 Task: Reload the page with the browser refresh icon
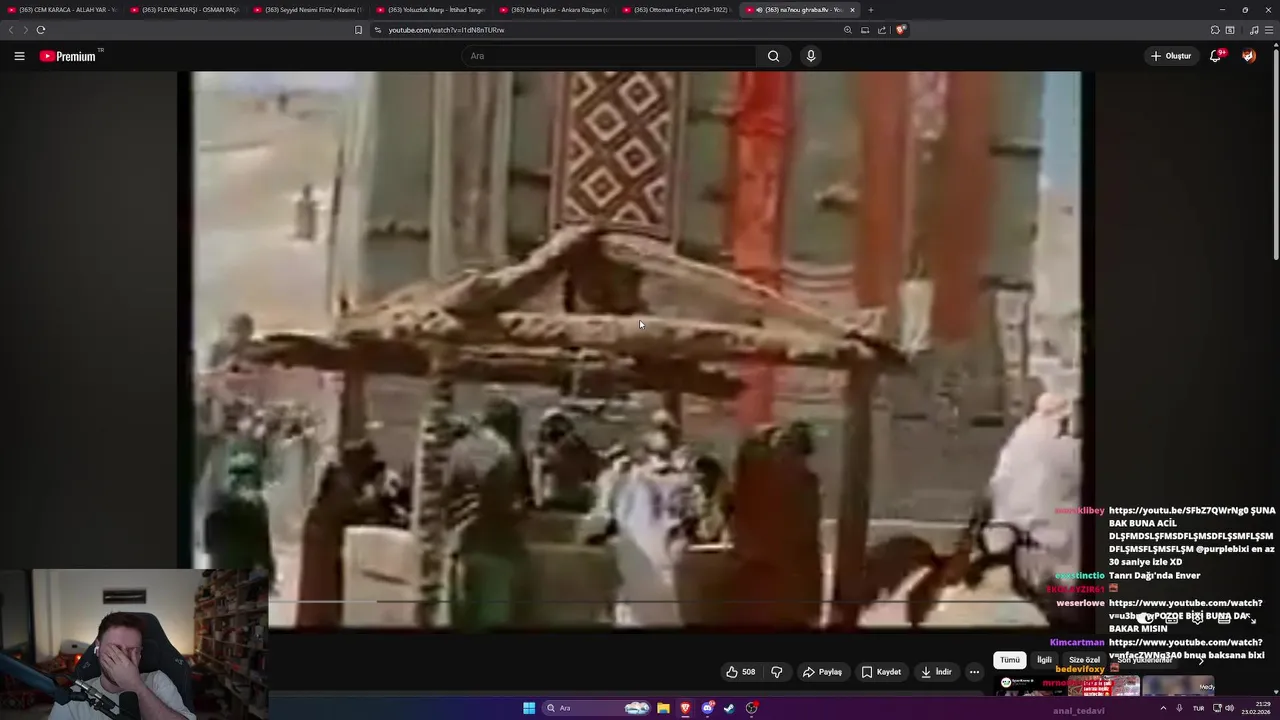click(x=41, y=30)
